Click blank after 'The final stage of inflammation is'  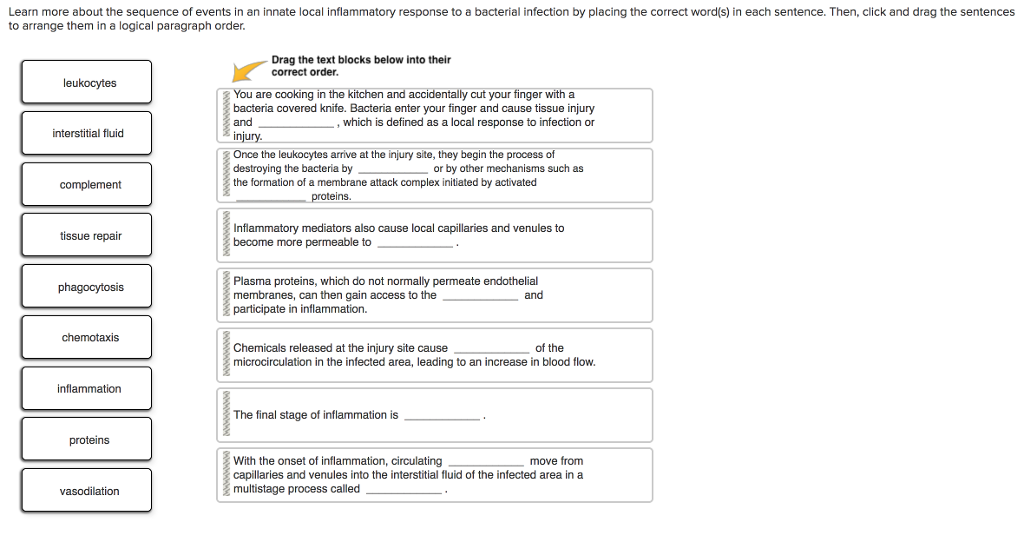click(442, 416)
